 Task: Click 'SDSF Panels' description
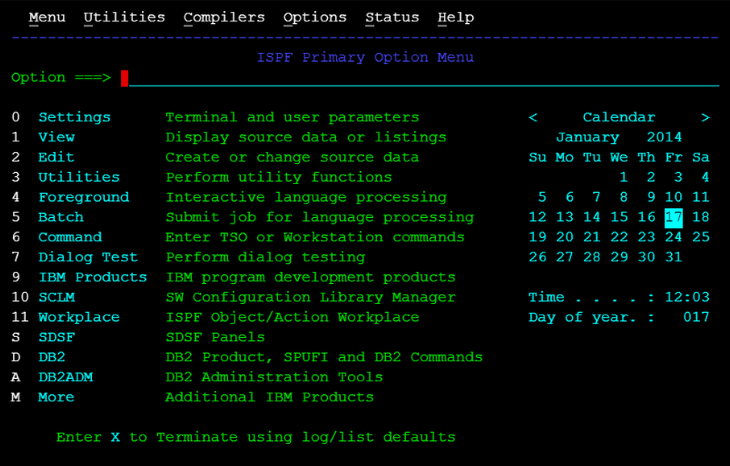pyautogui.click(x=215, y=338)
